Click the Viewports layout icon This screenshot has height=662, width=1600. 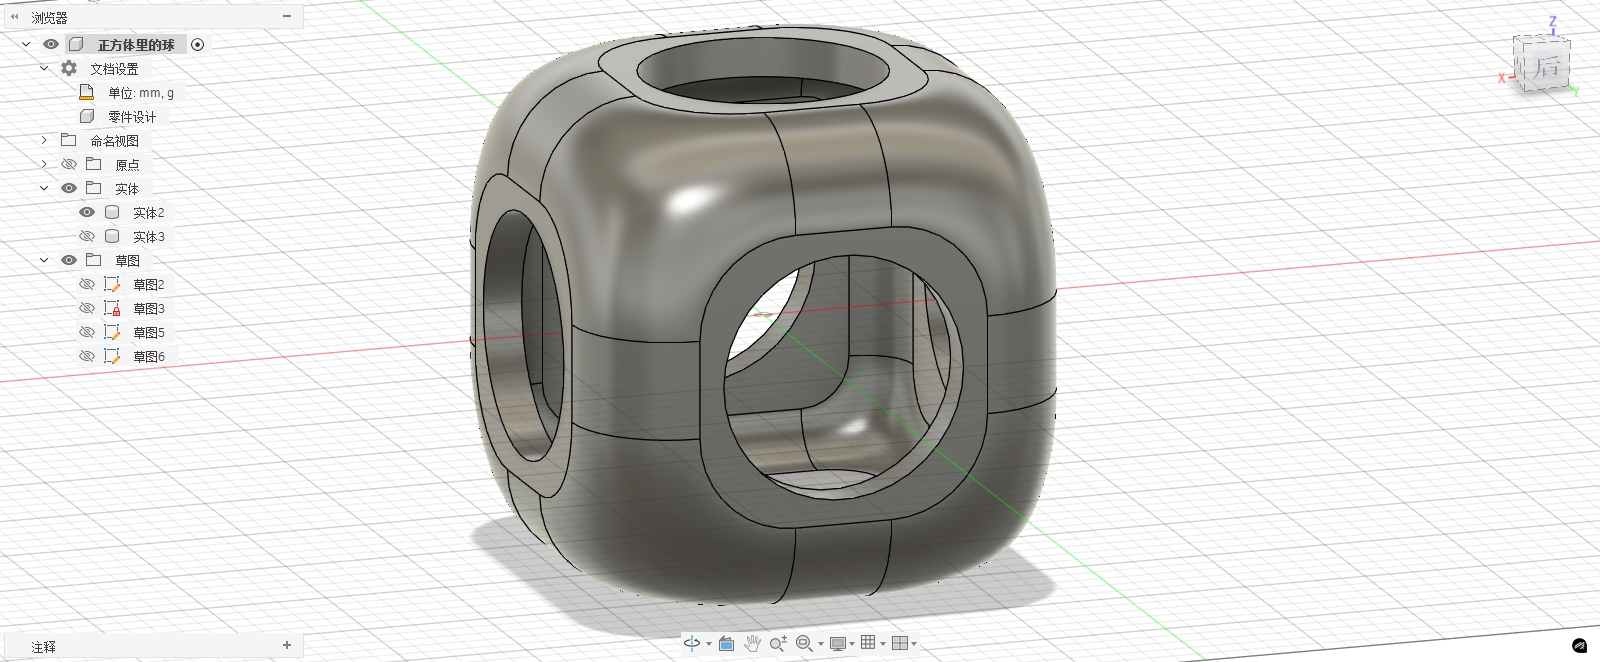(899, 643)
